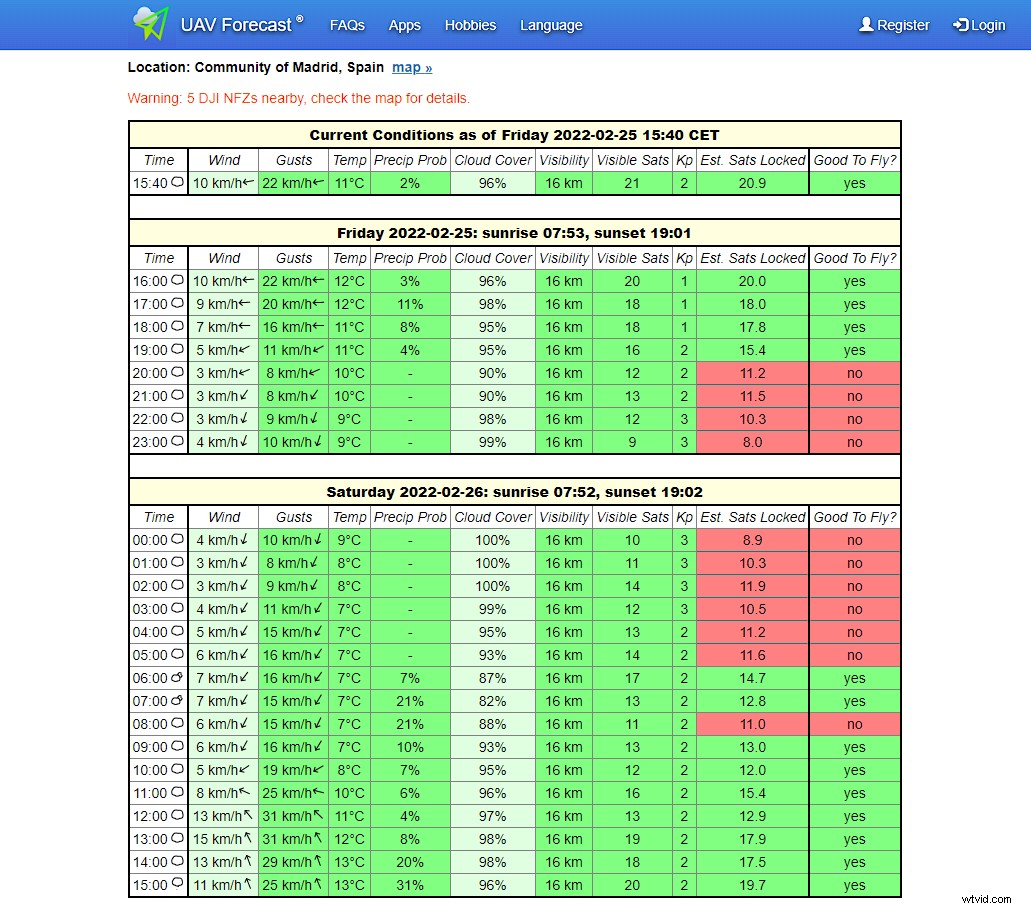1031x909 pixels.
Task: Click the cloud icon beside Friday 23:00
Action: click(178, 442)
